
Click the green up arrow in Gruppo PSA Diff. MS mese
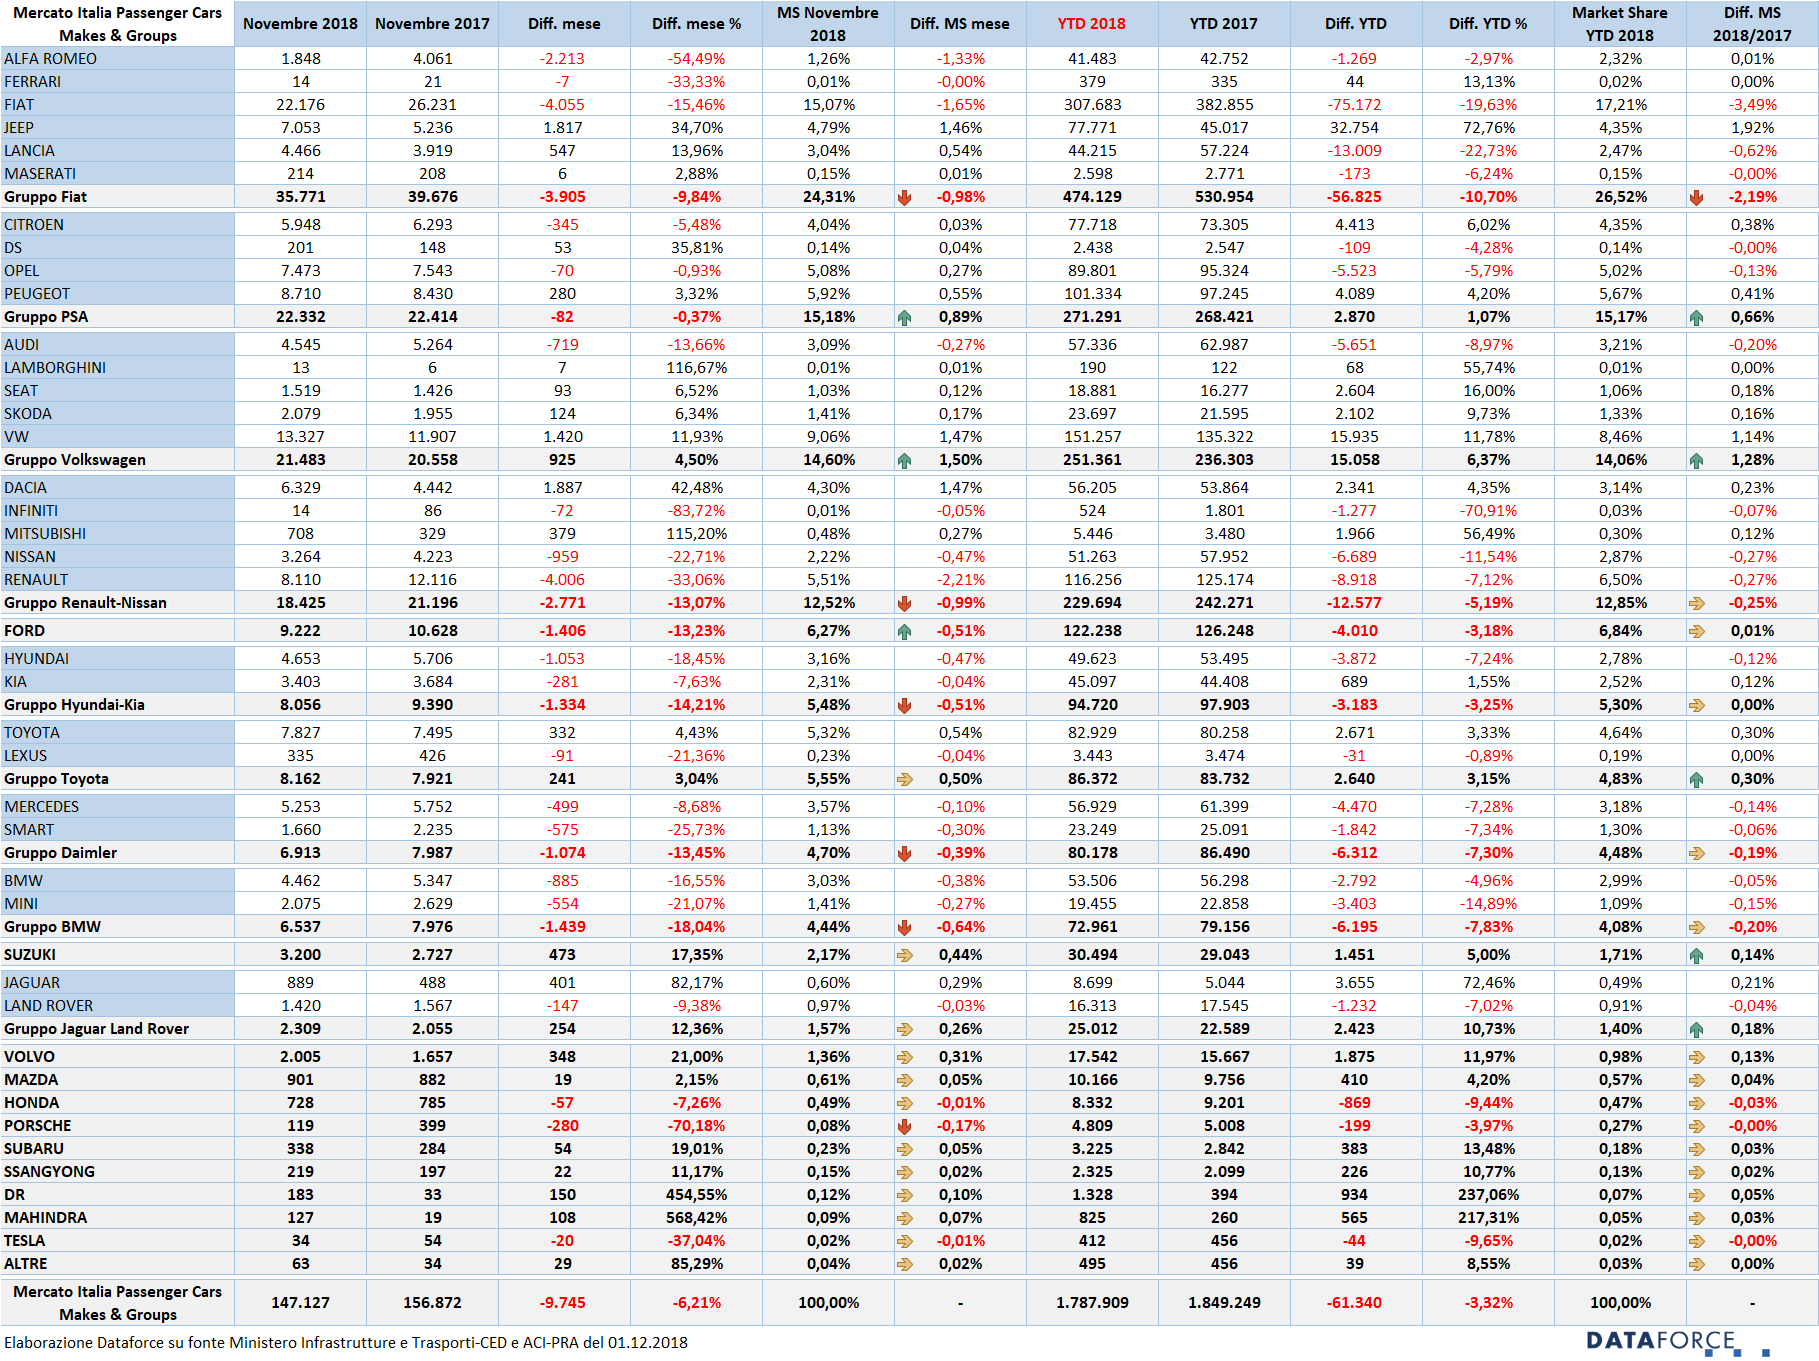click(904, 317)
